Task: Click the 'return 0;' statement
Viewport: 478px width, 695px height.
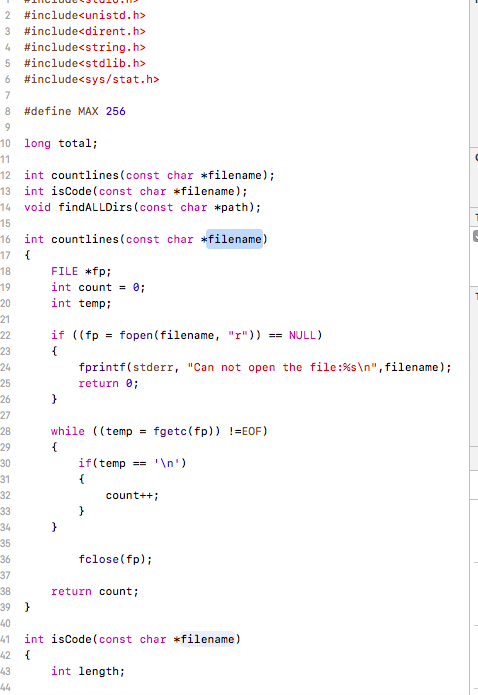Action: tap(109, 383)
